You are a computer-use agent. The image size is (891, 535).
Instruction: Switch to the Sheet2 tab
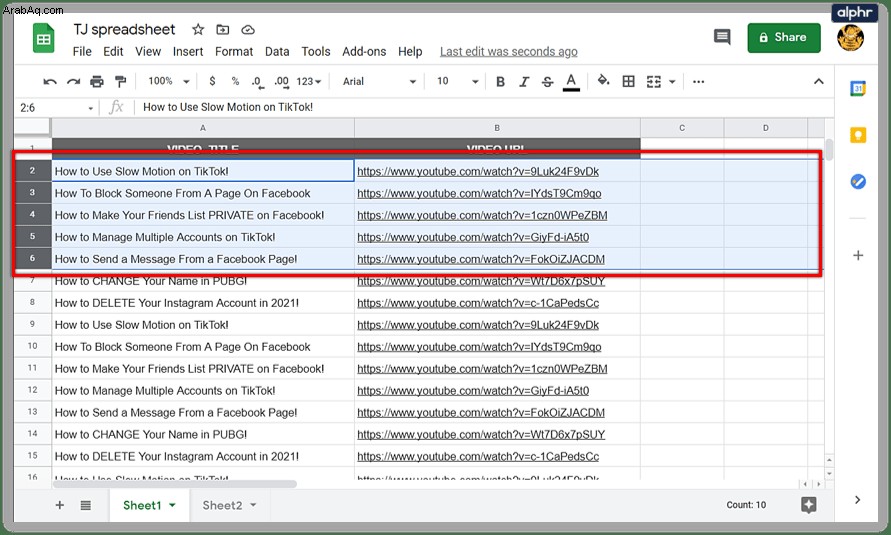point(222,505)
